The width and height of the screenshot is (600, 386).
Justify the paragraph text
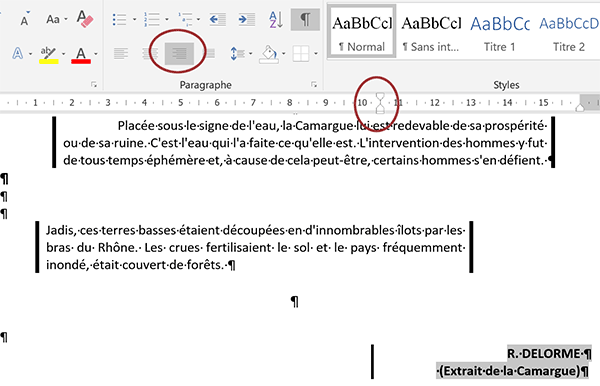209,54
